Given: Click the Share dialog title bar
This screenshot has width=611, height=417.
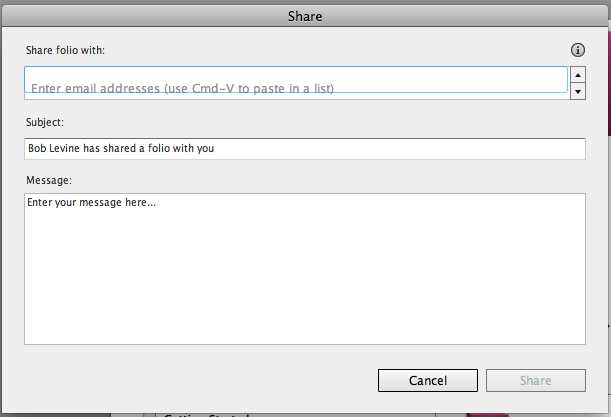Looking at the screenshot, I should [x=305, y=16].
